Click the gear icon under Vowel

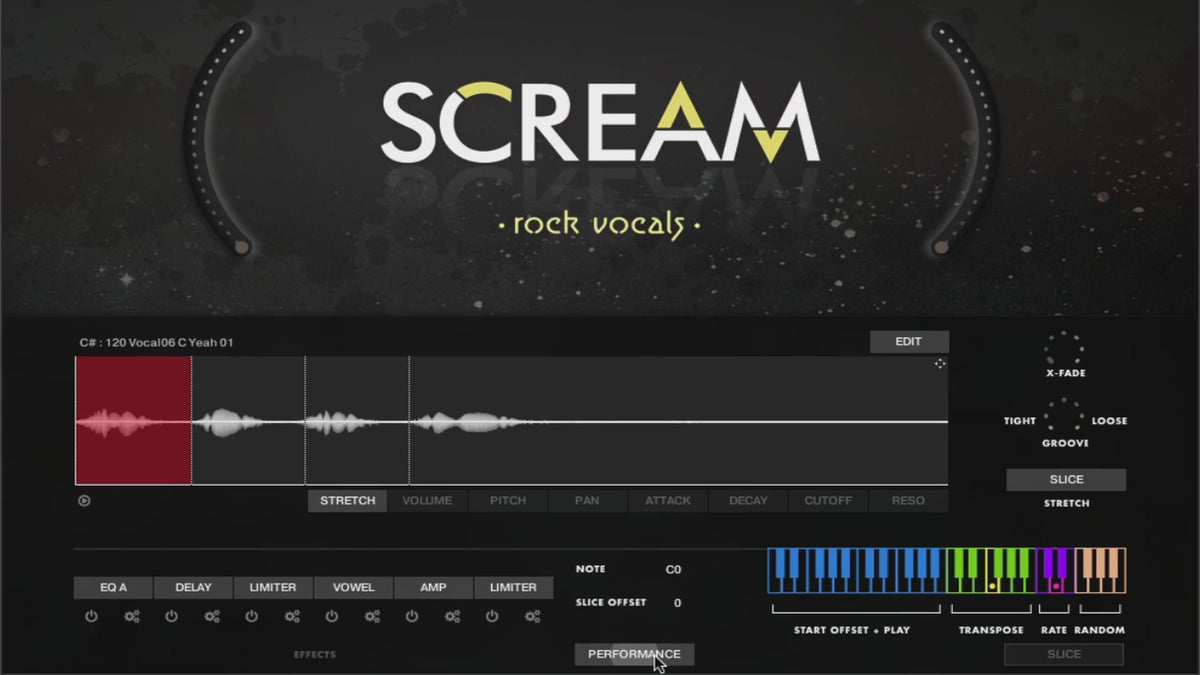(x=372, y=617)
